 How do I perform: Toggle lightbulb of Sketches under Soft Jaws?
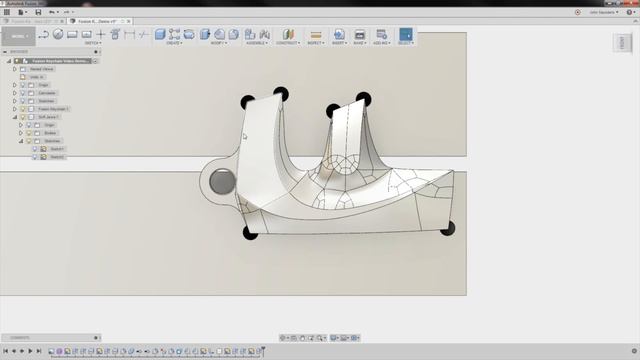click(x=29, y=141)
